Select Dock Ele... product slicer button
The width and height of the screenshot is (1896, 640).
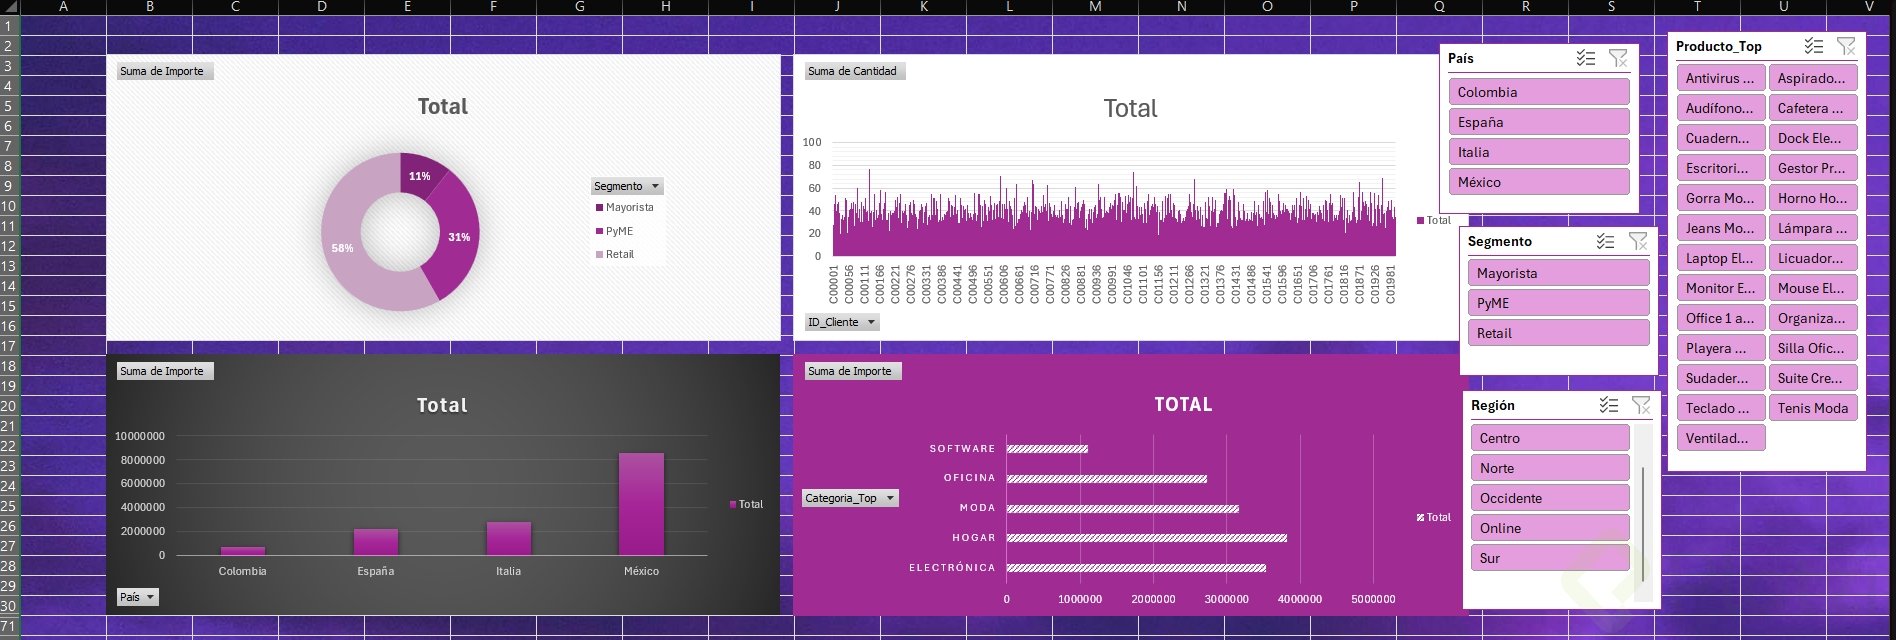tap(1813, 138)
